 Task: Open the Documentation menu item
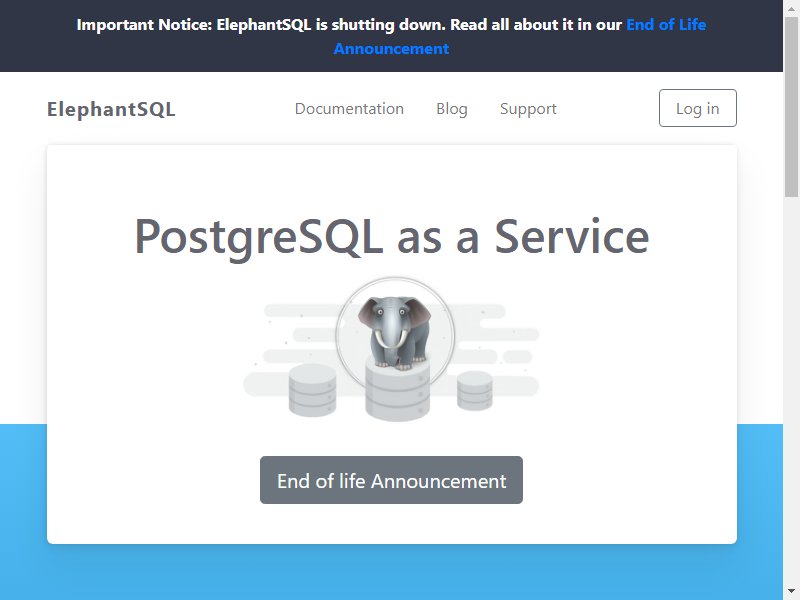point(349,109)
